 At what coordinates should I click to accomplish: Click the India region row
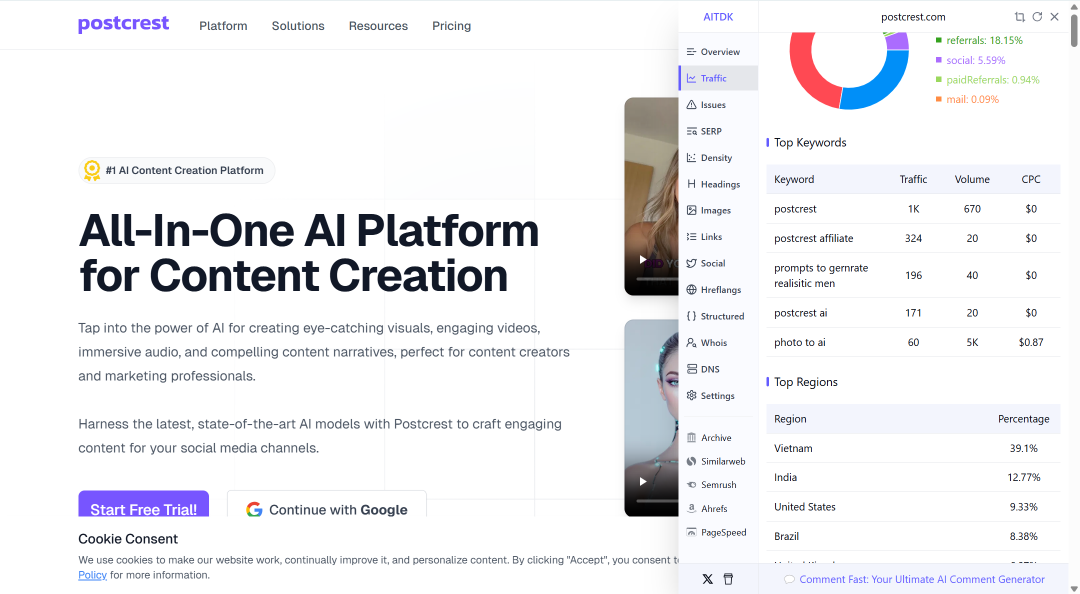pos(913,478)
